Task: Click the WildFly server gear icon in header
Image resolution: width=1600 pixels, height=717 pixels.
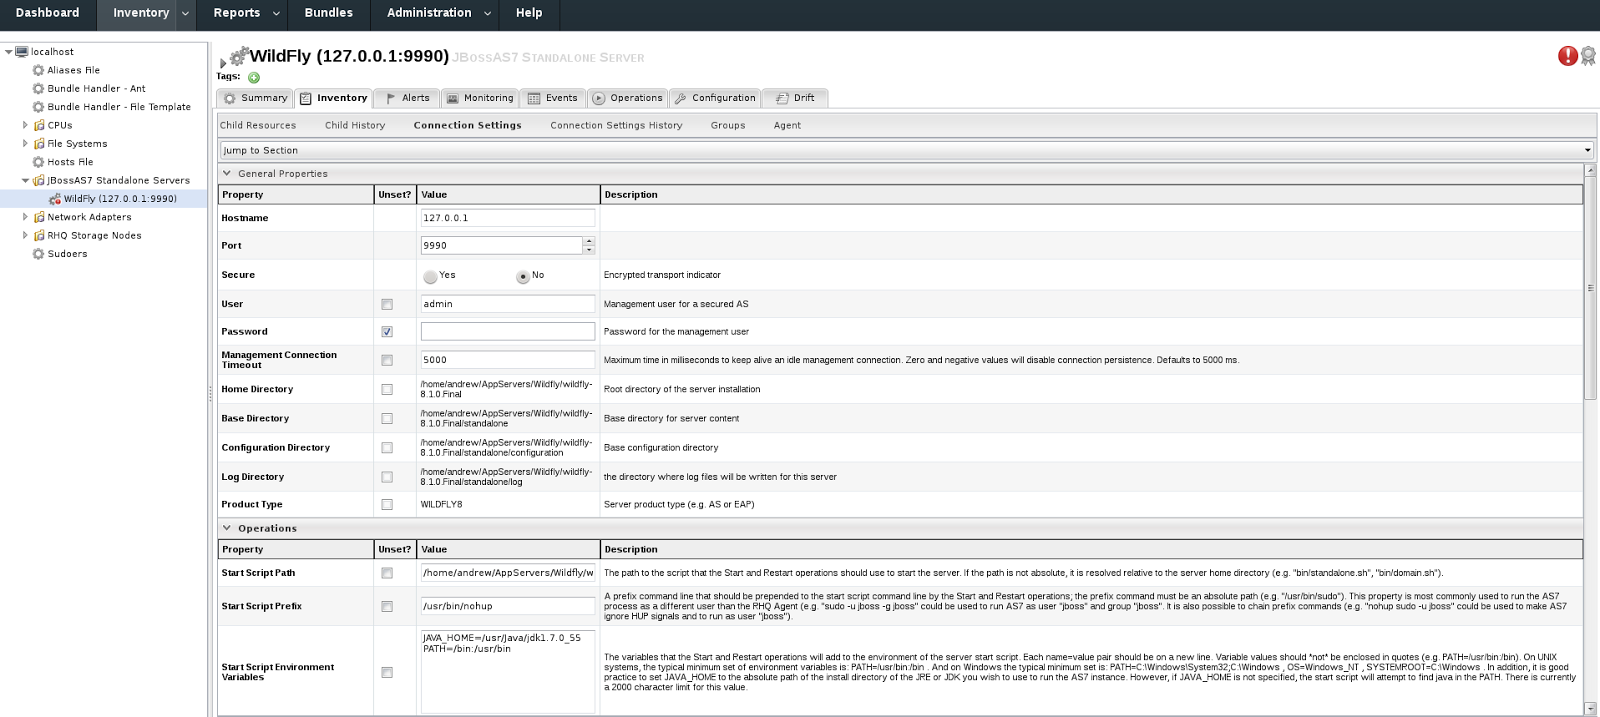Action: (238, 56)
